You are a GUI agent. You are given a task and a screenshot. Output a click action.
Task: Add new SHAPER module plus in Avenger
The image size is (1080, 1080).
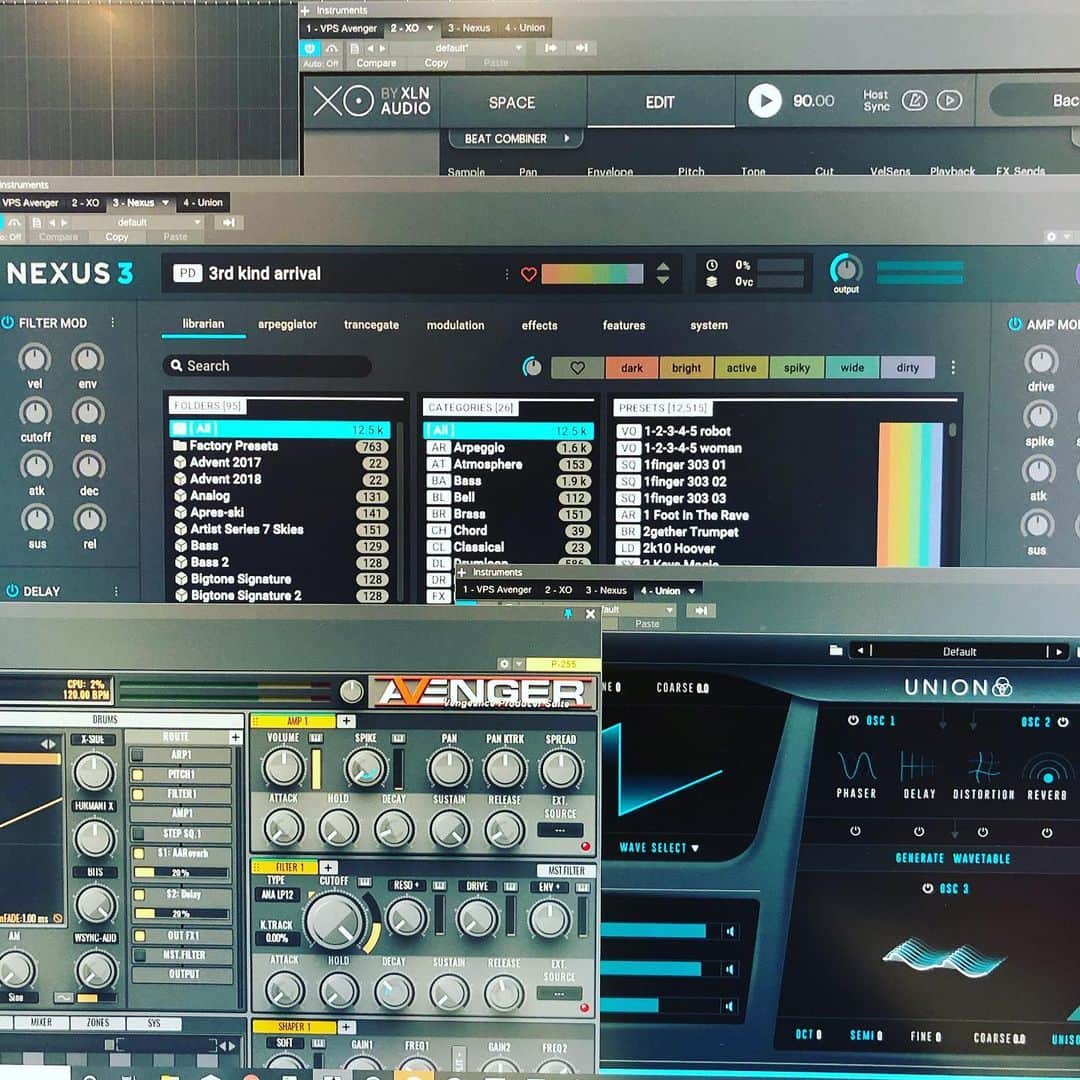pos(346,1027)
